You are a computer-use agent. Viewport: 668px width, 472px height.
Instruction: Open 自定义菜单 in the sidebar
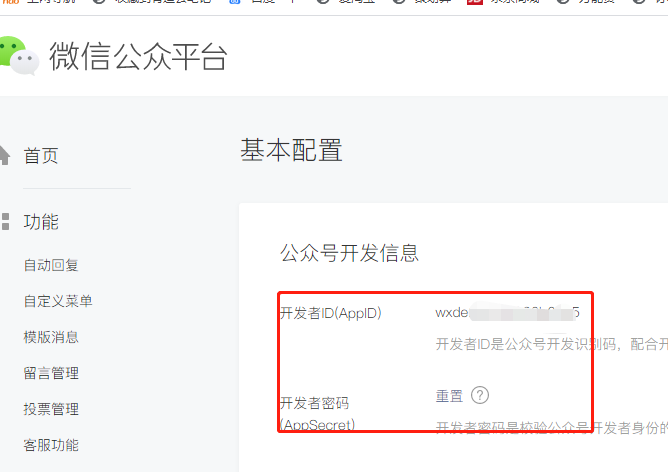pos(58,301)
